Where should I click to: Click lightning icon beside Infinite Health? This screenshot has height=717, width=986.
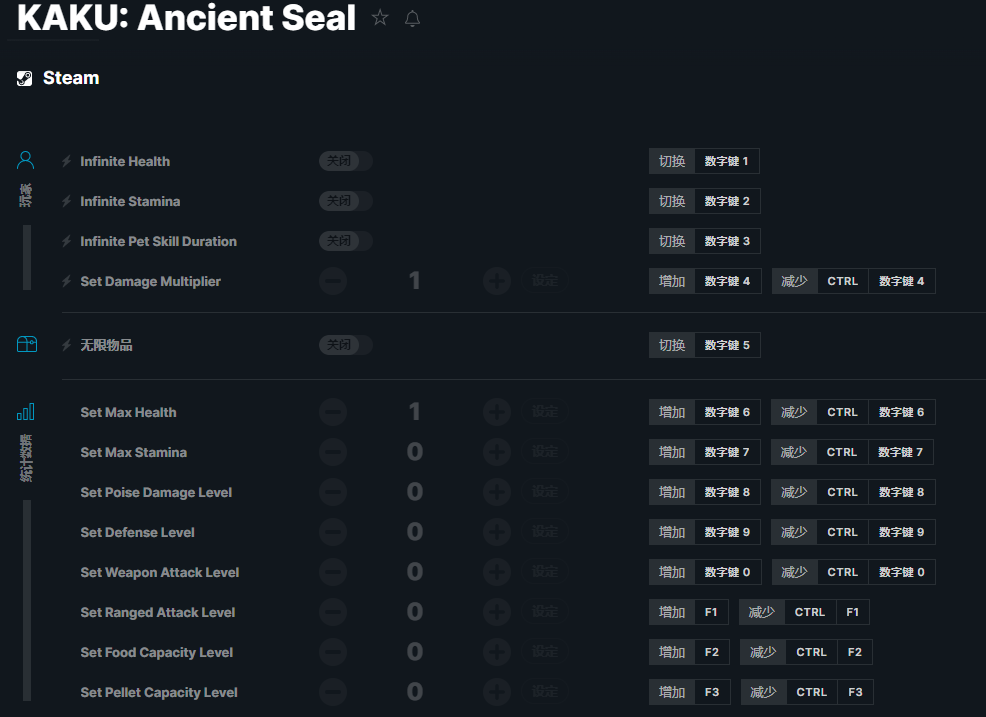(67, 161)
